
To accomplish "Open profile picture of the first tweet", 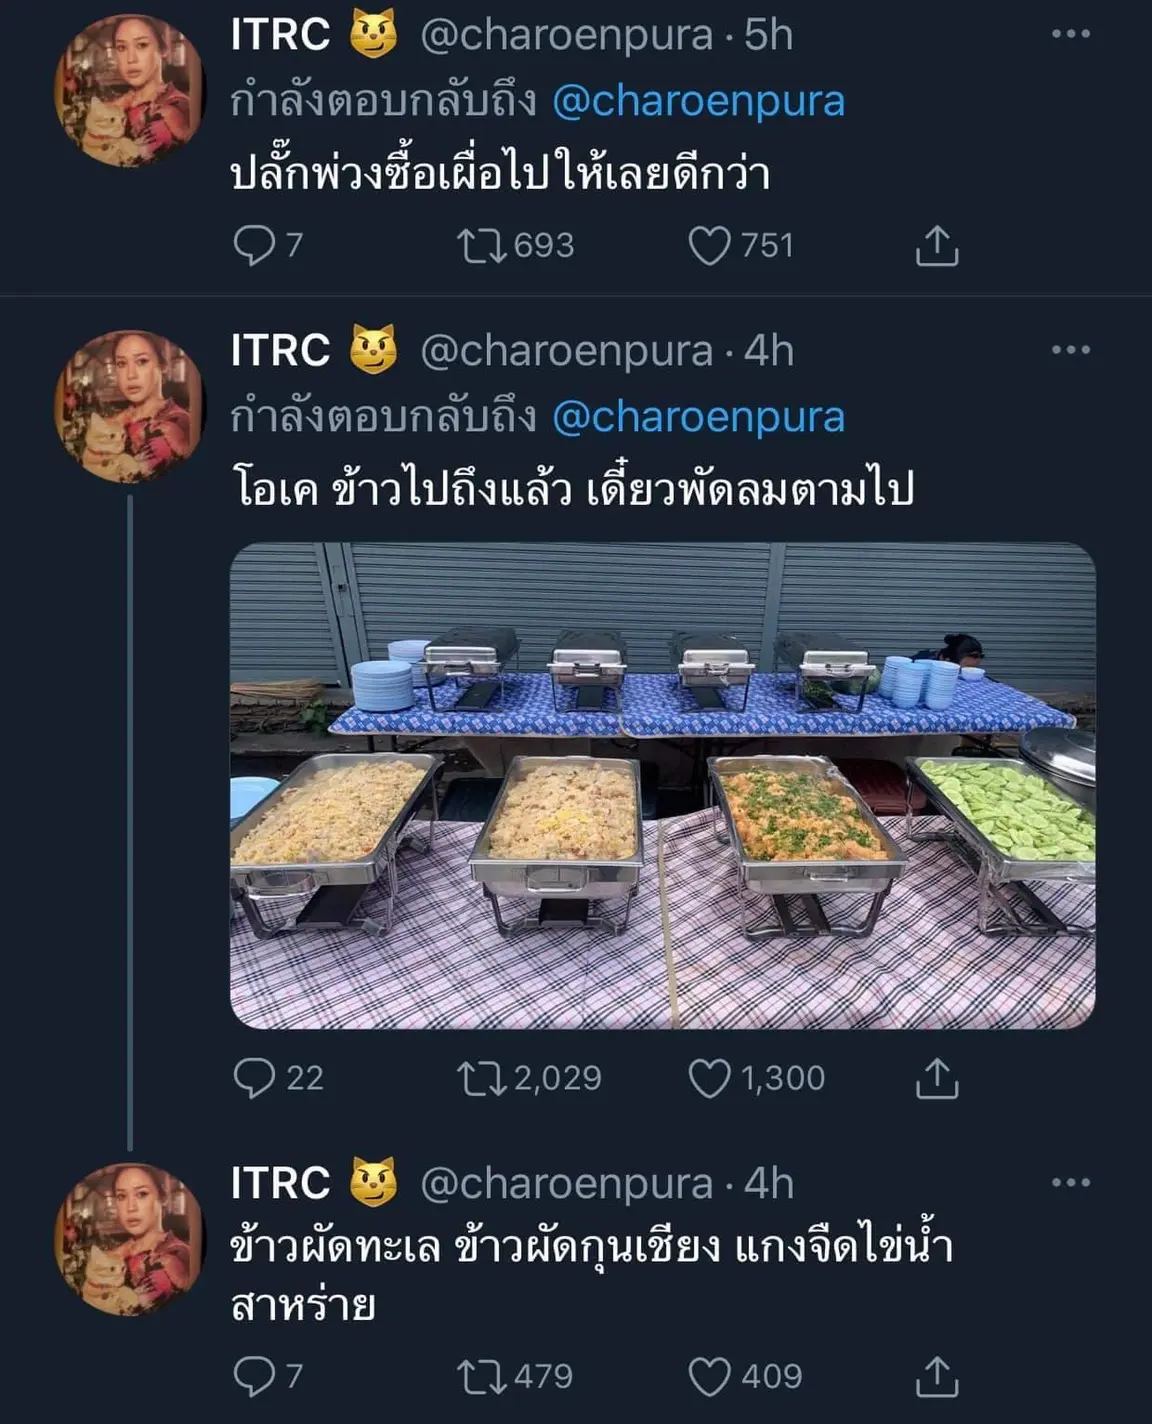I will coord(129,90).
